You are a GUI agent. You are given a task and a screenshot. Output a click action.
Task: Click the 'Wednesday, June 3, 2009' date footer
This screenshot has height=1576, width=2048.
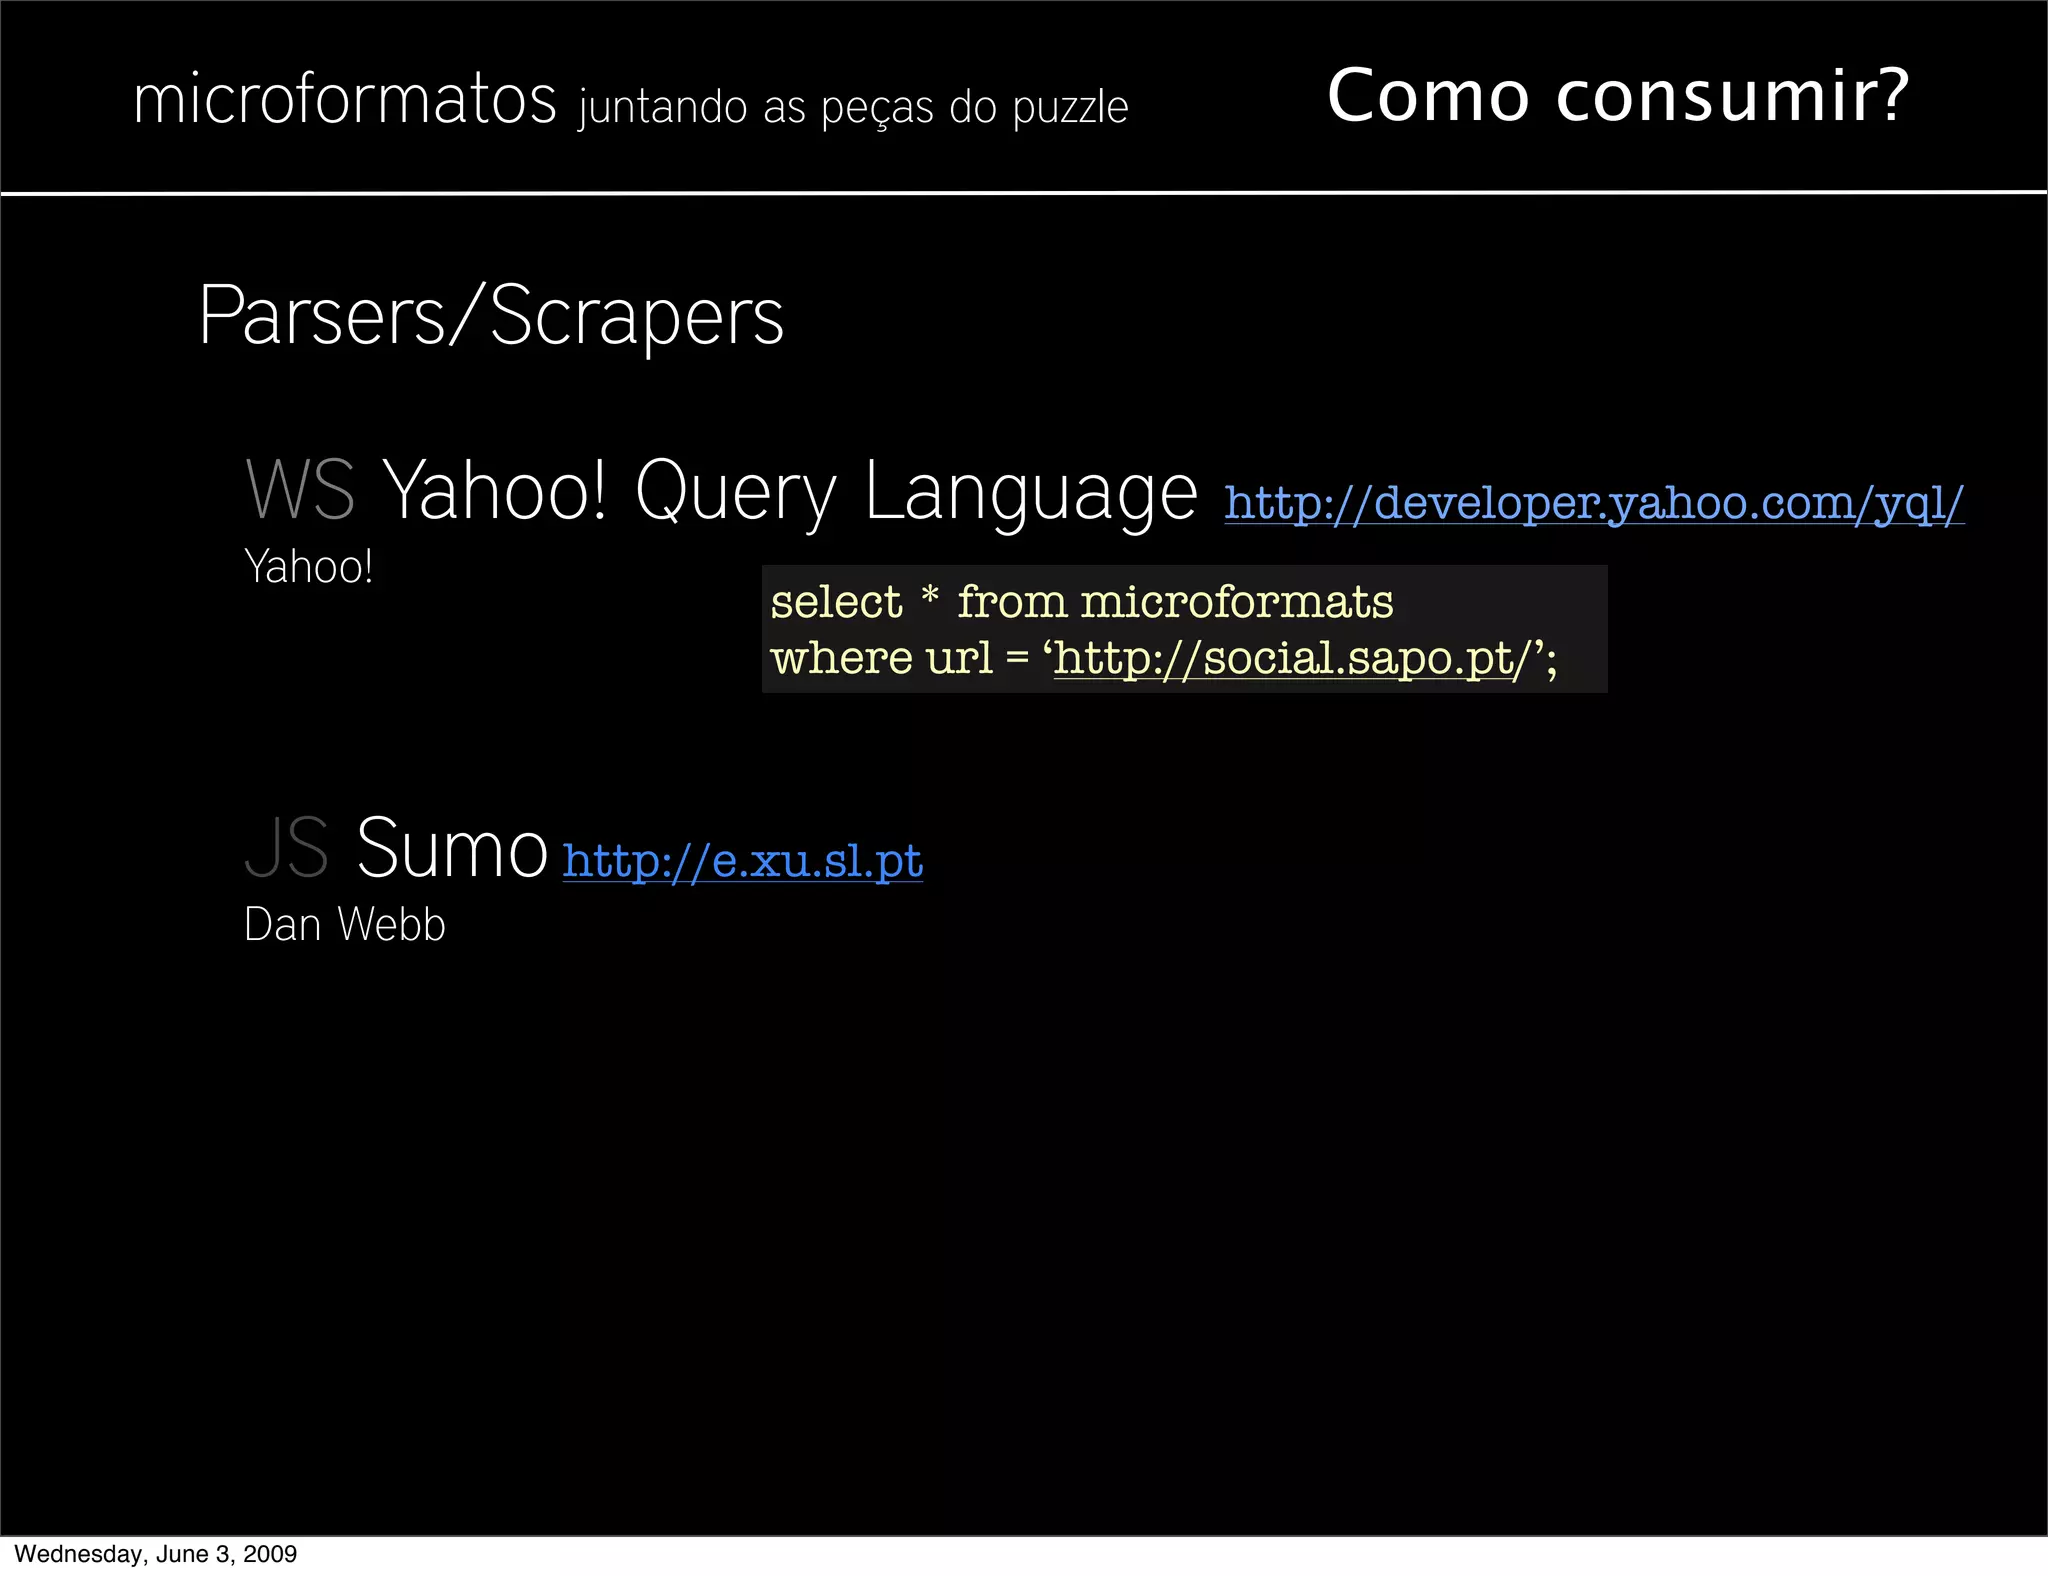tap(155, 1554)
